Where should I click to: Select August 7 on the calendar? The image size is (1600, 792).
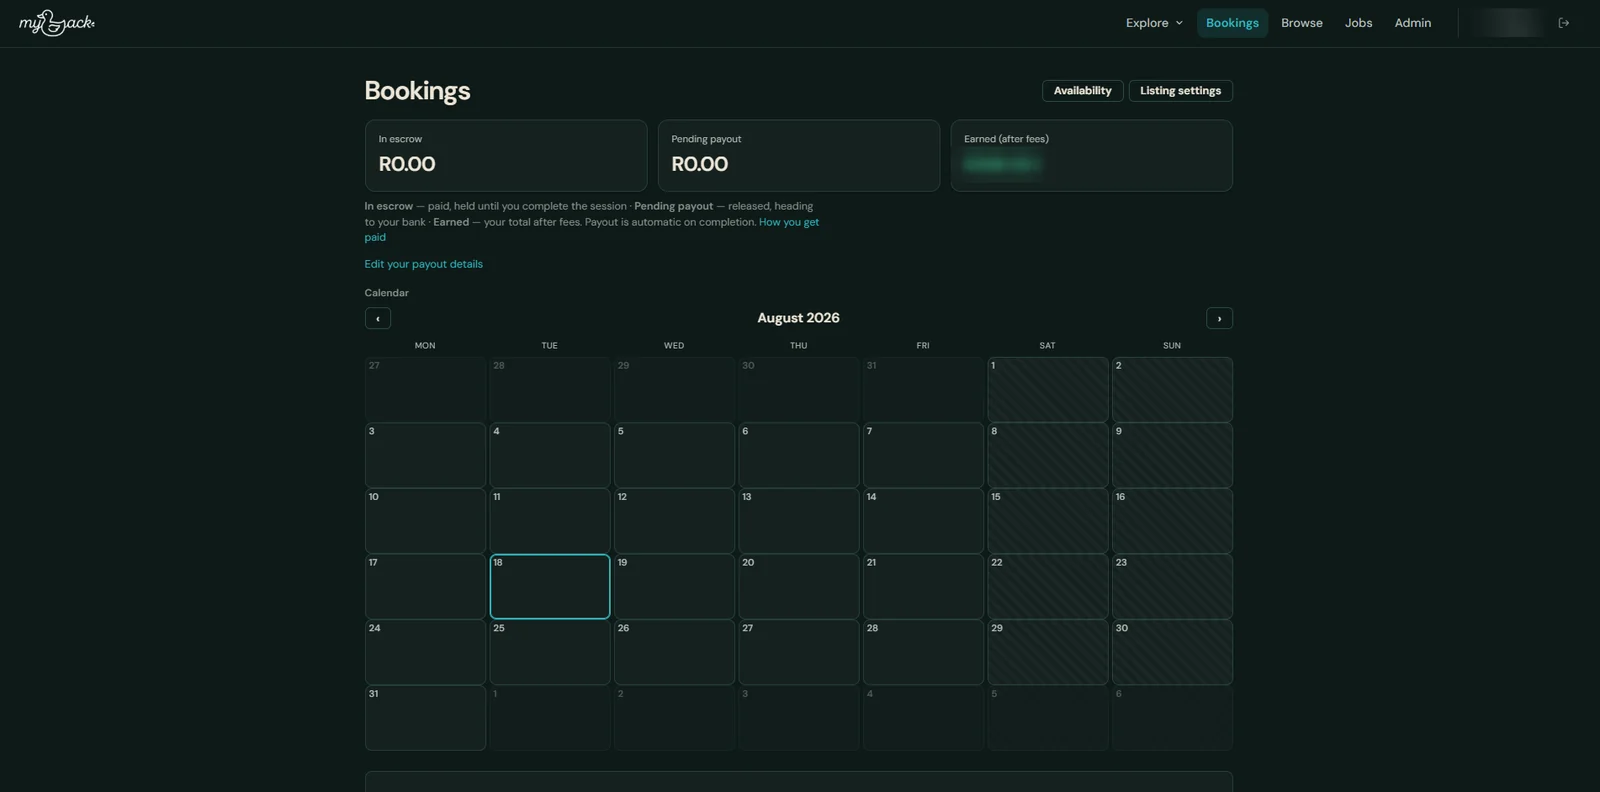coord(923,456)
